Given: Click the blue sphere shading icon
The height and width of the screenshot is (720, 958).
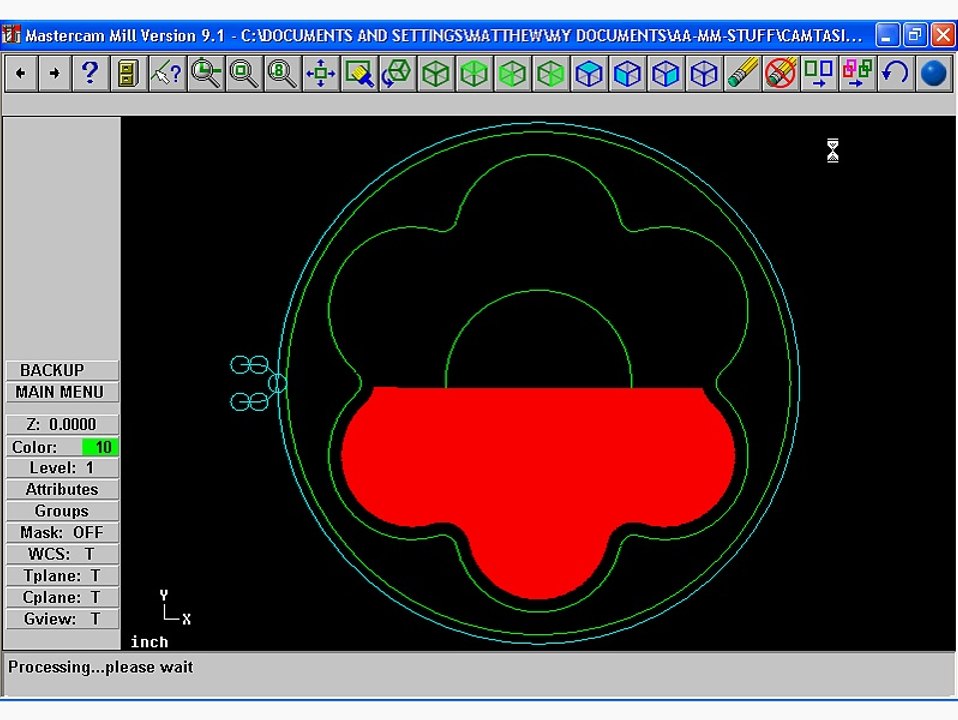Looking at the screenshot, I should click(933, 73).
